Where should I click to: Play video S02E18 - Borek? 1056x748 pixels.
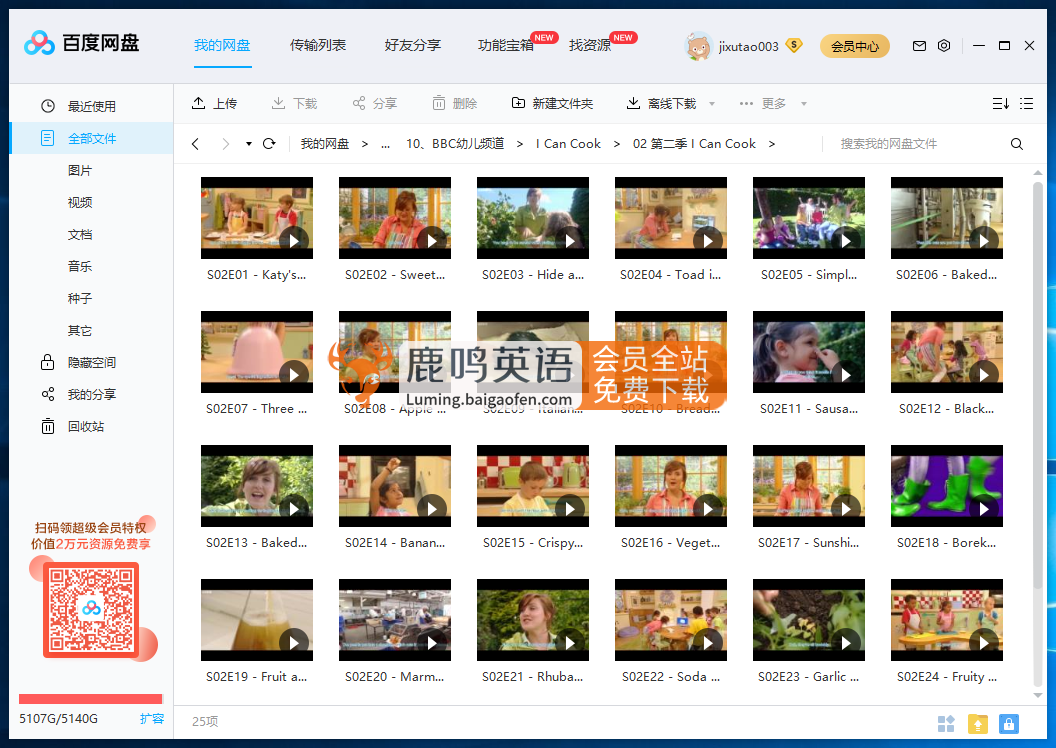point(984,509)
